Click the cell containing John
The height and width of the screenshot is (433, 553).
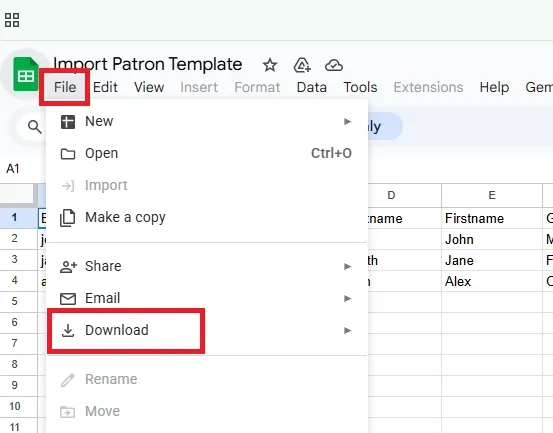[x=492, y=239]
